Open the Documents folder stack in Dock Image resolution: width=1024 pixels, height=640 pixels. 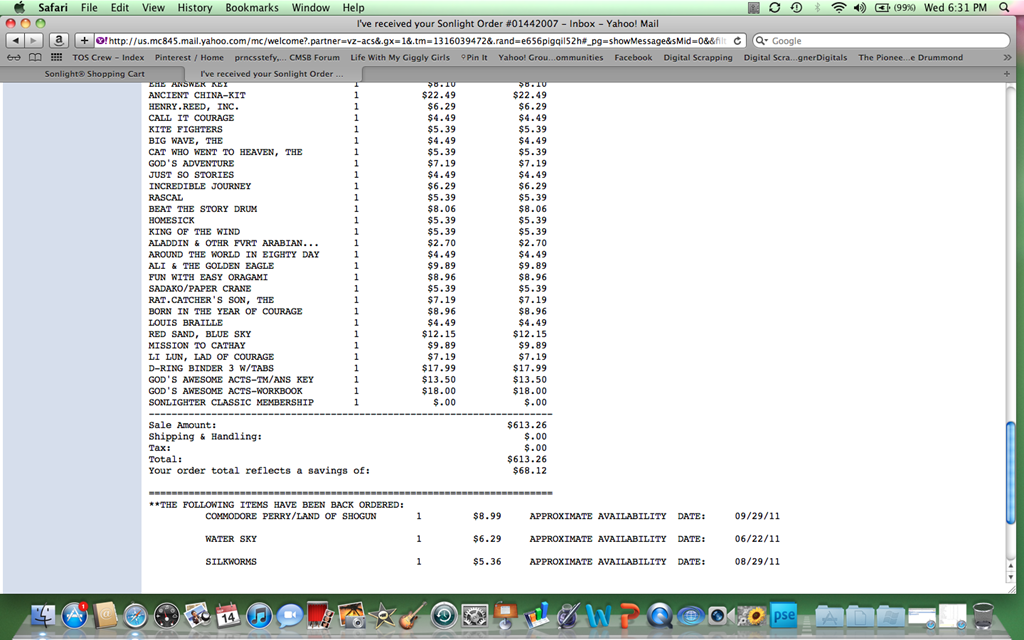[x=859, y=616]
